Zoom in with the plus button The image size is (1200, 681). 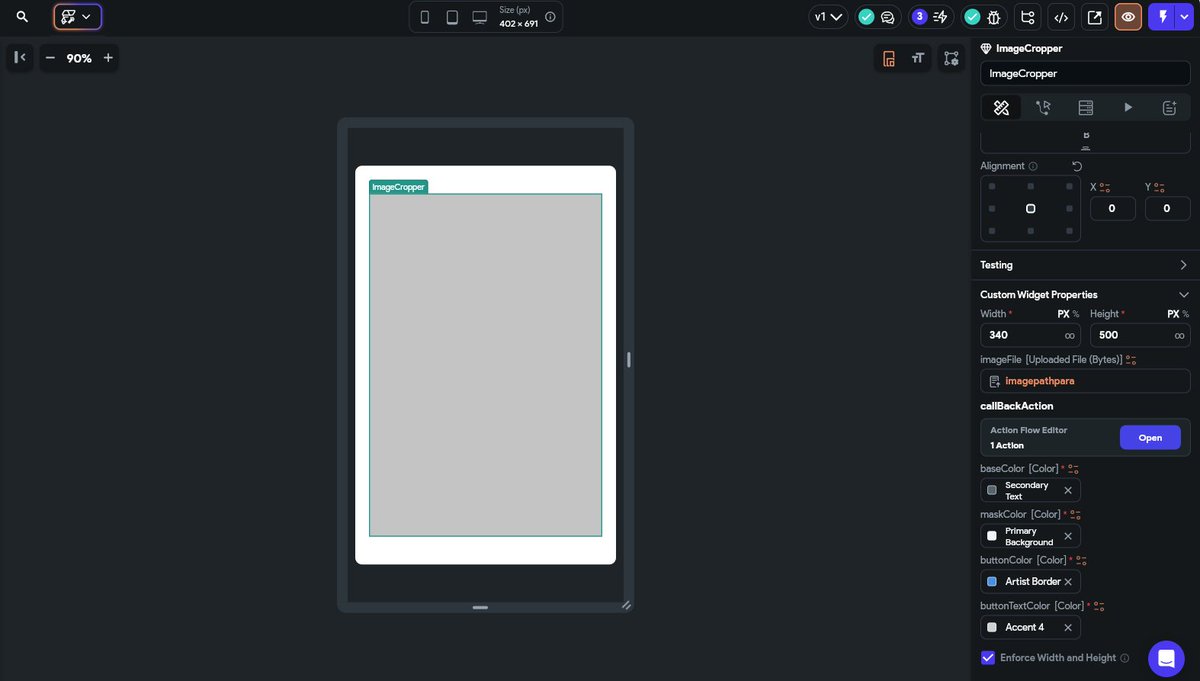tap(108, 58)
